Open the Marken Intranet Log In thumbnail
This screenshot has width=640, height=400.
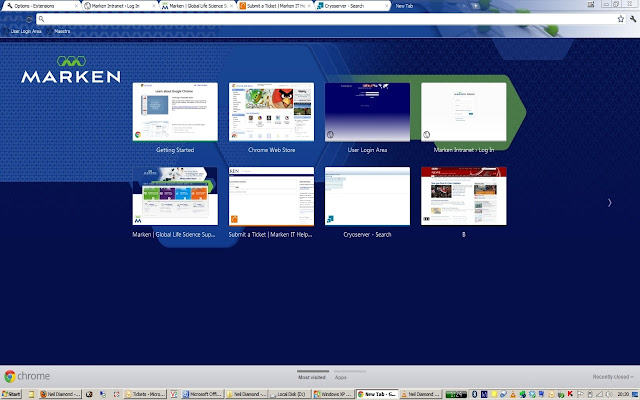coord(464,112)
